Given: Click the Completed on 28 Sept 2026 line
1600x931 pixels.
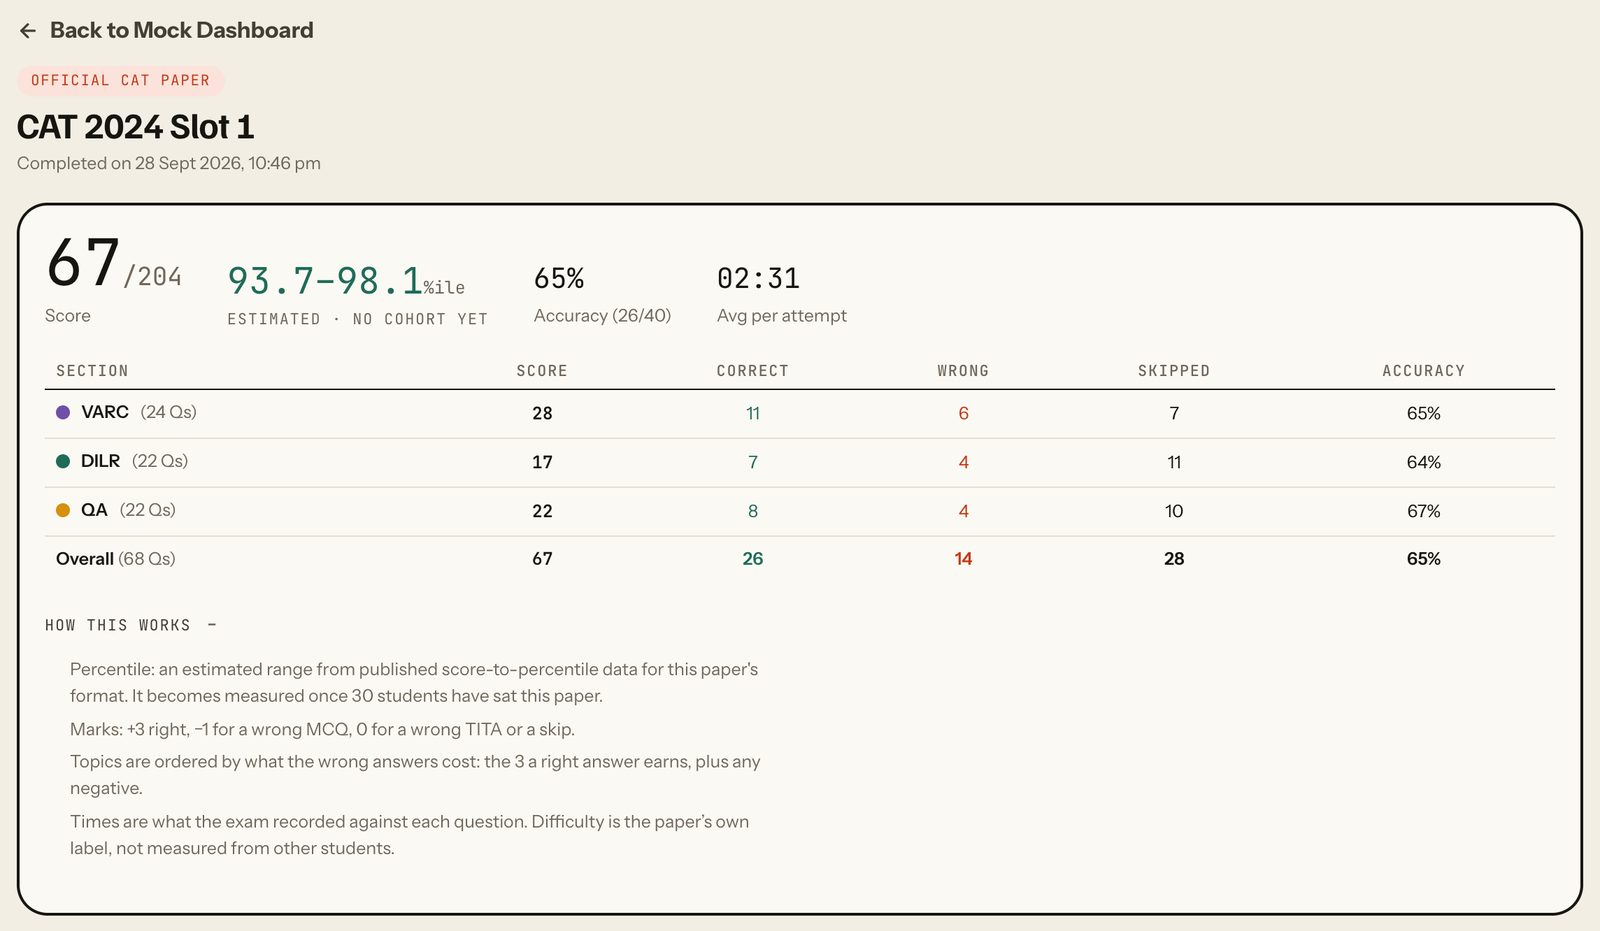Looking at the screenshot, I should pyautogui.click(x=169, y=163).
